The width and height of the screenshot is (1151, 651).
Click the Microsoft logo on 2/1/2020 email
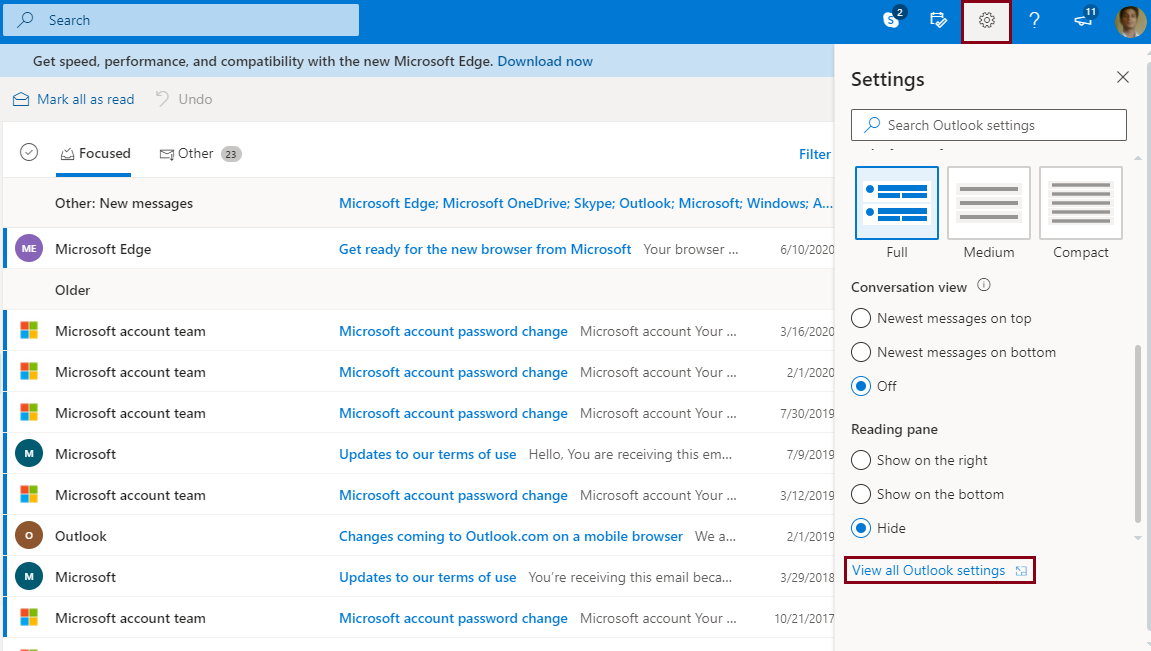coord(29,372)
